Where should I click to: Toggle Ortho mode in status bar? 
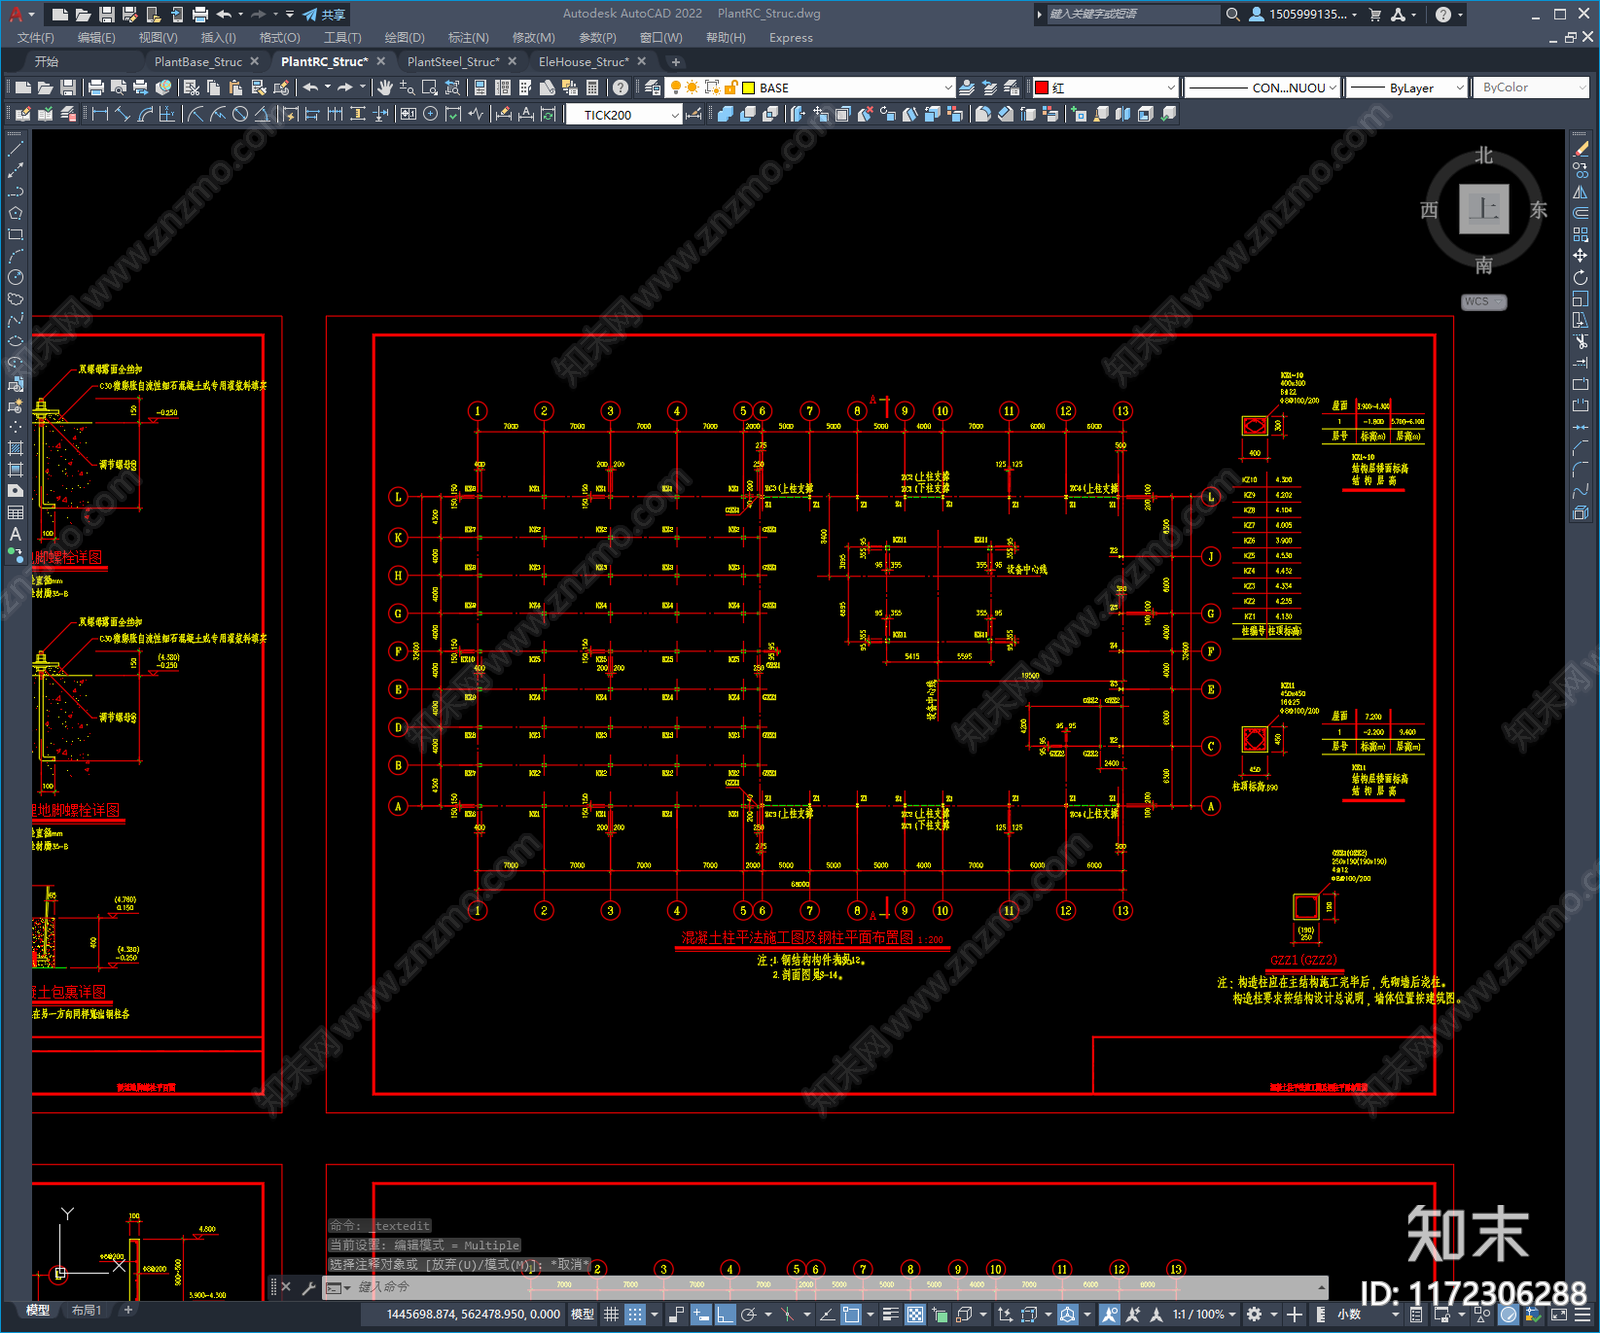pos(725,1314)
